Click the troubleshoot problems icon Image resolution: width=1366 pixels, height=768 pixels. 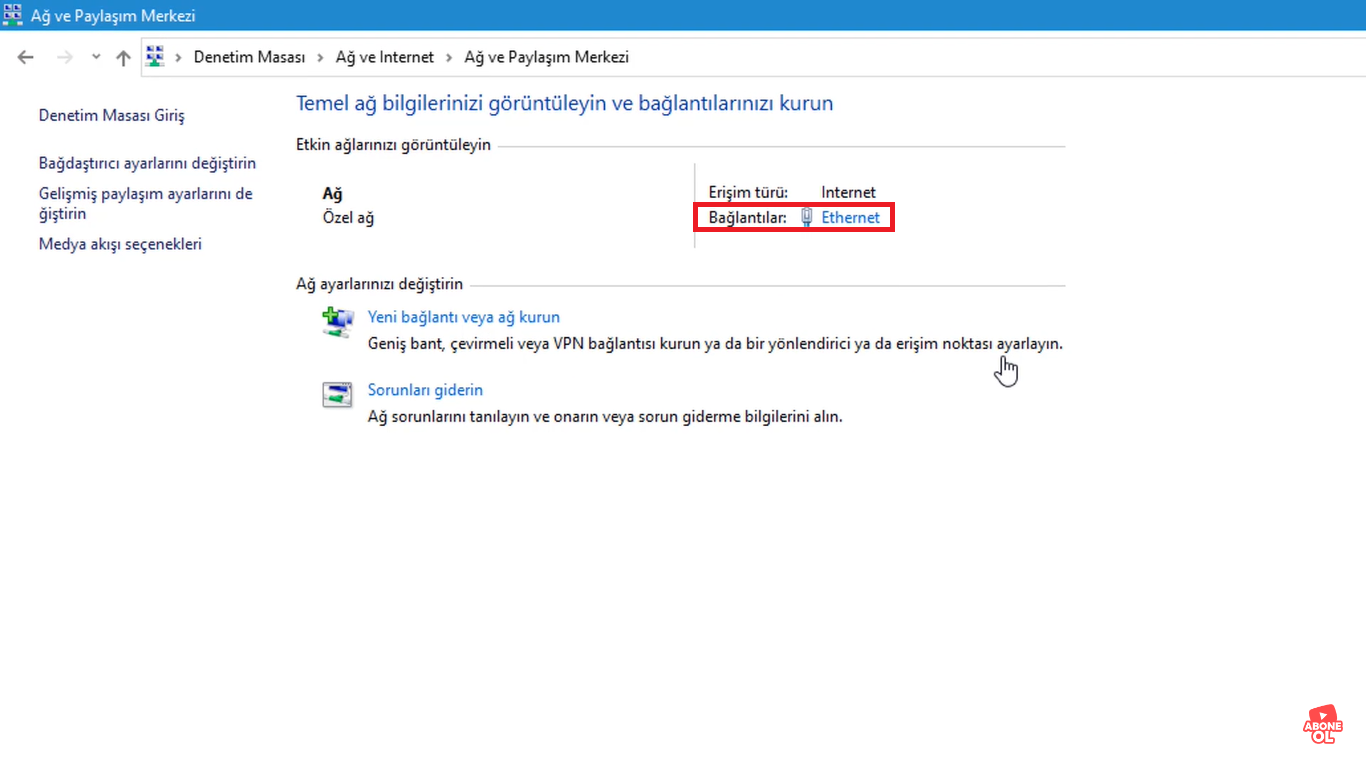338,394
